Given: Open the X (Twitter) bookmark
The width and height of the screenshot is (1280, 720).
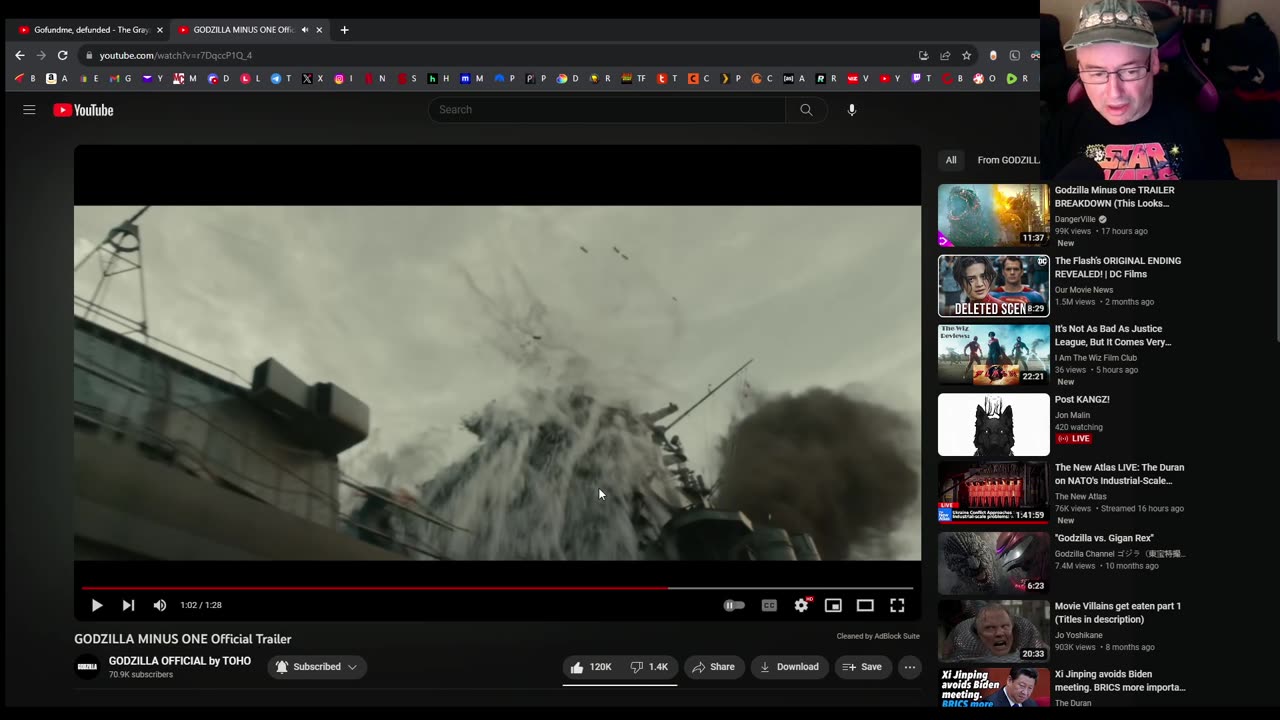Looking at the screenshot, I should [313, 78].
